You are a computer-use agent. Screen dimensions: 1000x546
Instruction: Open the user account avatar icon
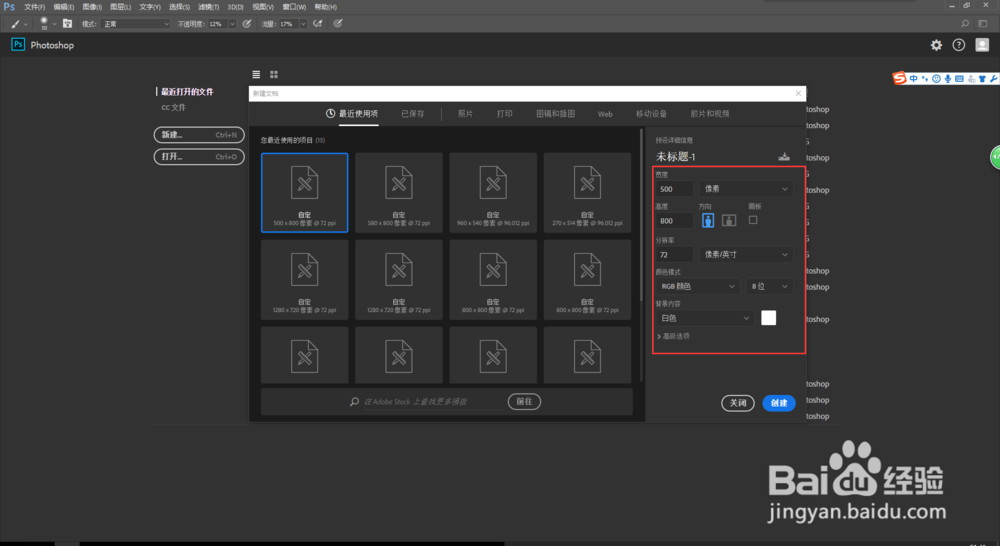982,45
